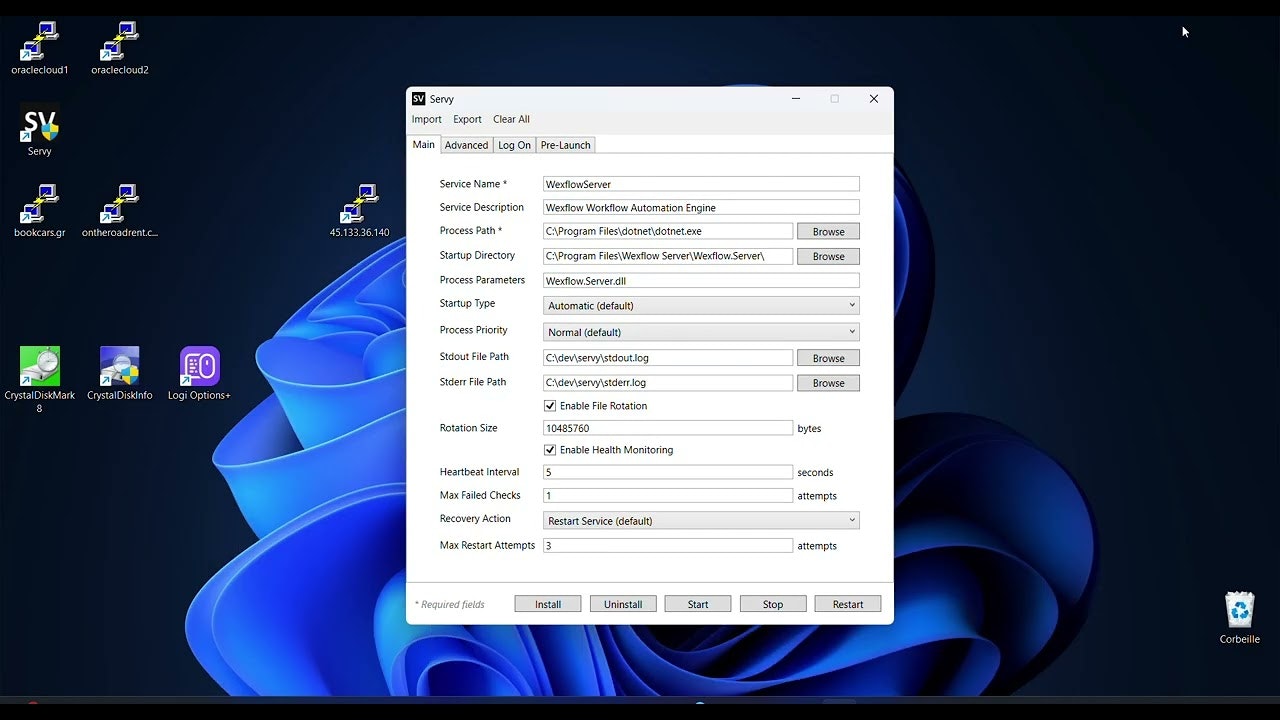Click the Servy window title icon
The width and height of the screenshot is (1280, 720).
click(x=419, y=99)
